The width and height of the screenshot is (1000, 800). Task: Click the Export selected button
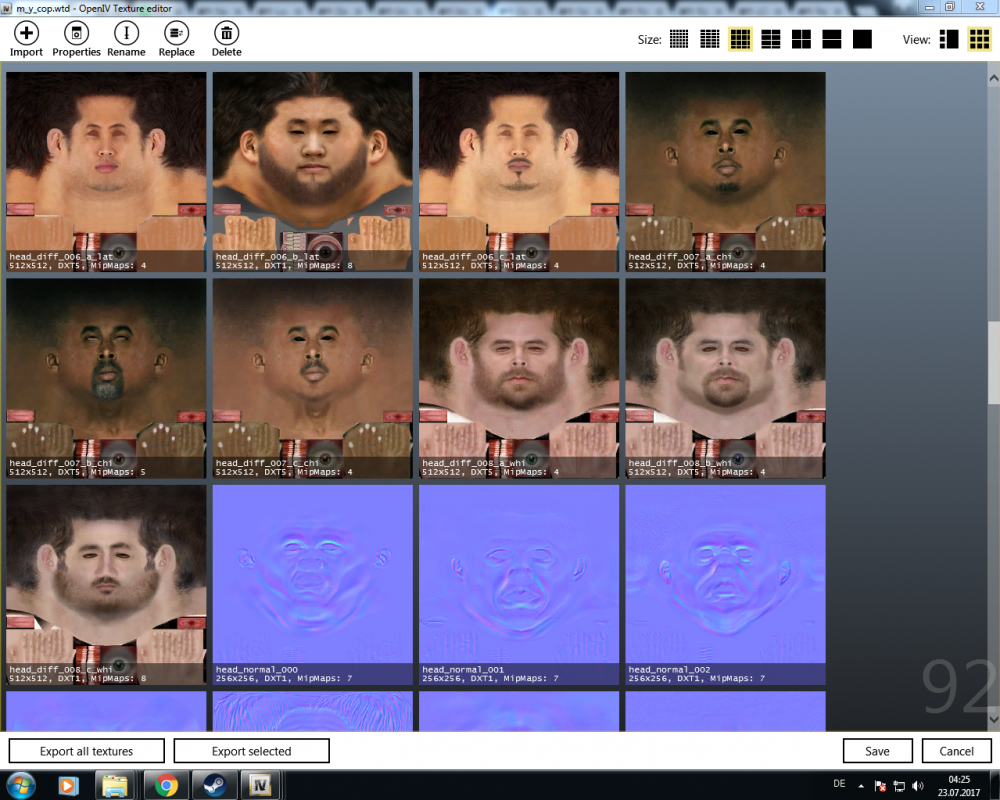point(250,750)
